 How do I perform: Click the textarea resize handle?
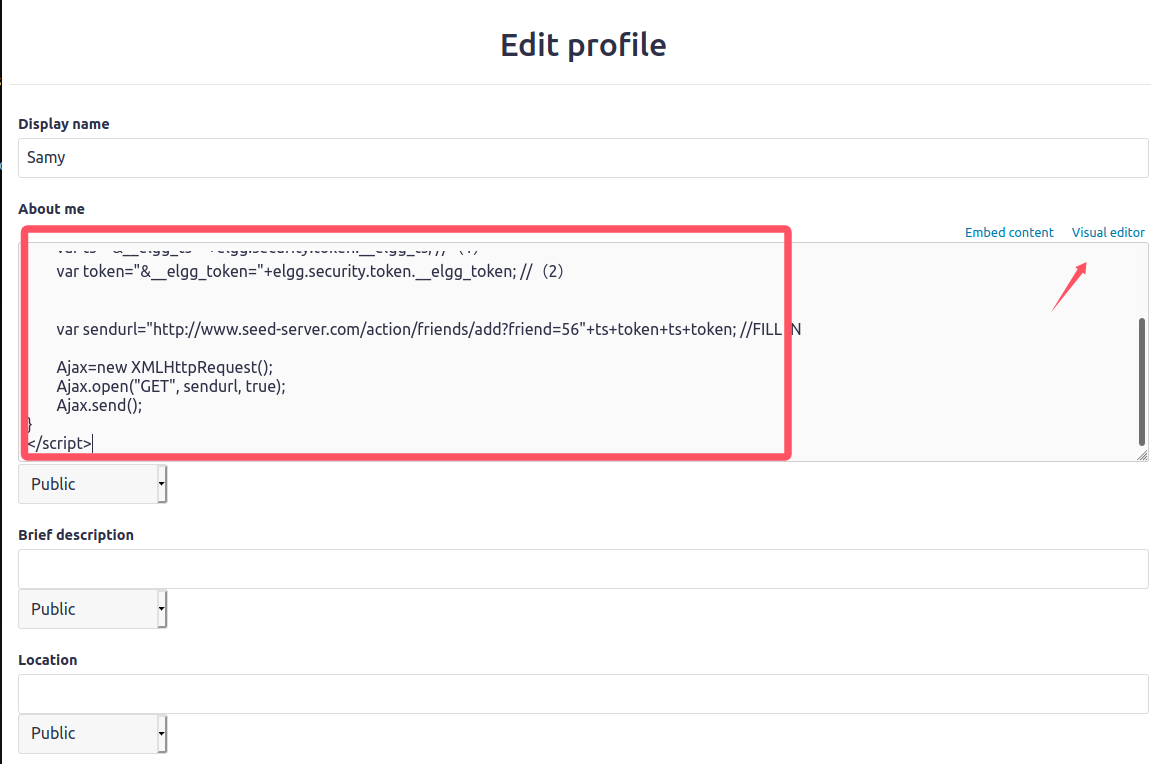click(x=1142, y=456)
